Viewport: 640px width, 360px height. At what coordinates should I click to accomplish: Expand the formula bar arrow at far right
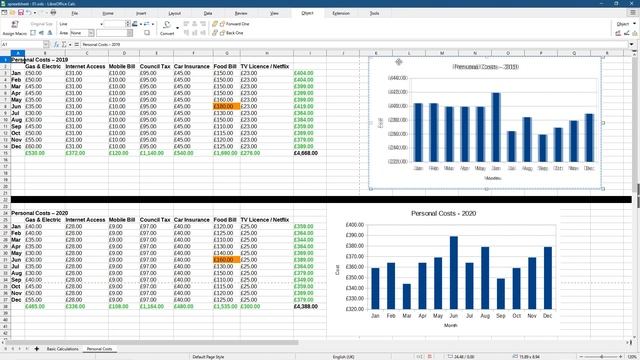(x=631, y=44)
